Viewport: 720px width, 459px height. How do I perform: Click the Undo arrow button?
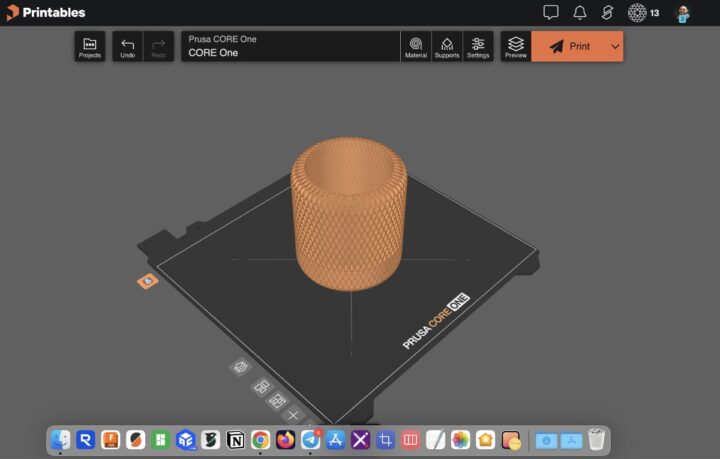[127, 47]
